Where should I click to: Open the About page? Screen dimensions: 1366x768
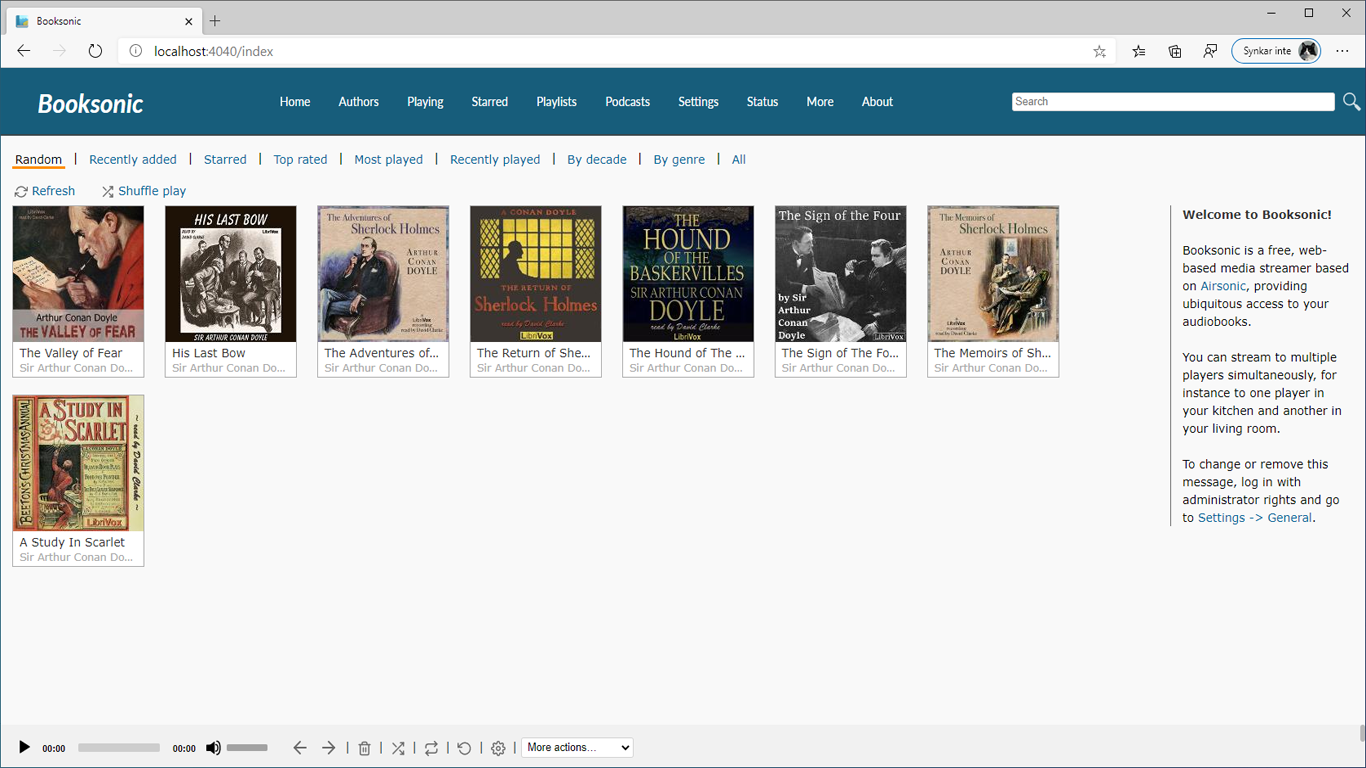point(877,102)
